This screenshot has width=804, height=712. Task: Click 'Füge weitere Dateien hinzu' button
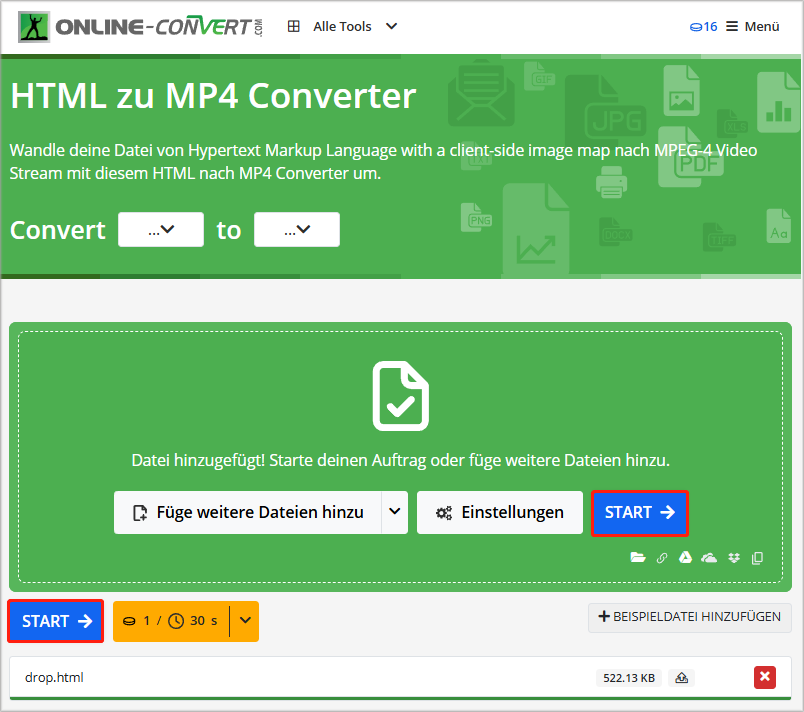click(x=248, y=513)
